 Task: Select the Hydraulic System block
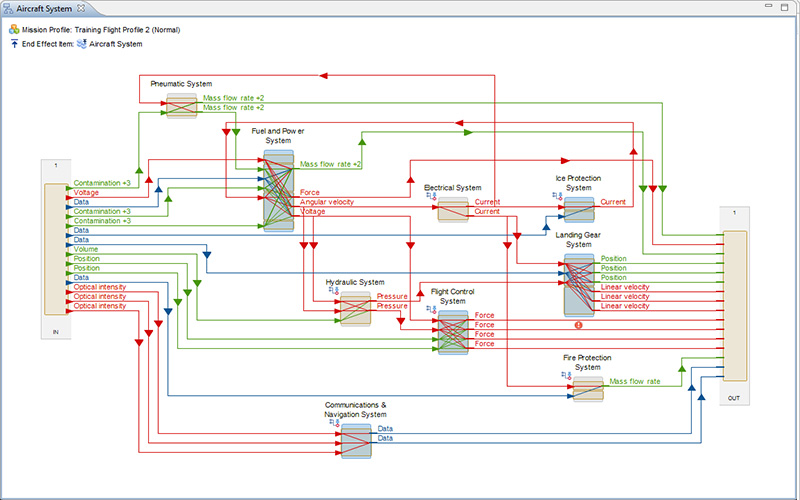coord(355,309)
